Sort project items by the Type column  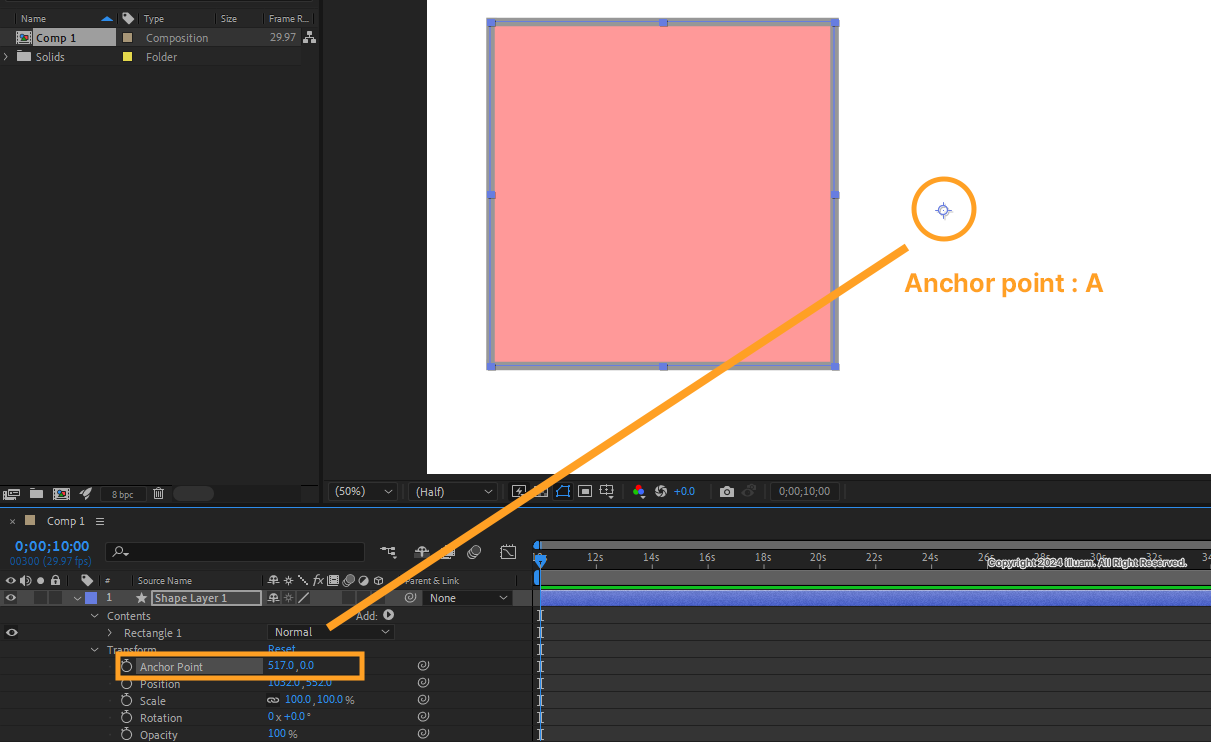coord(153,19)
